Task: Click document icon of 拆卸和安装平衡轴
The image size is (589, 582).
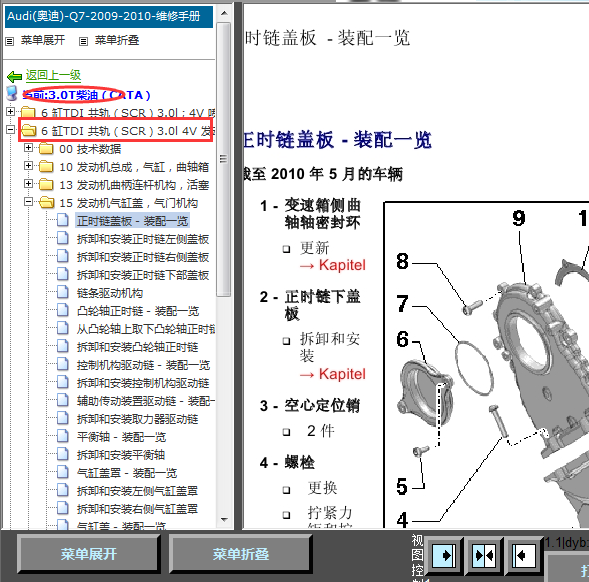Action: point(63,454)
